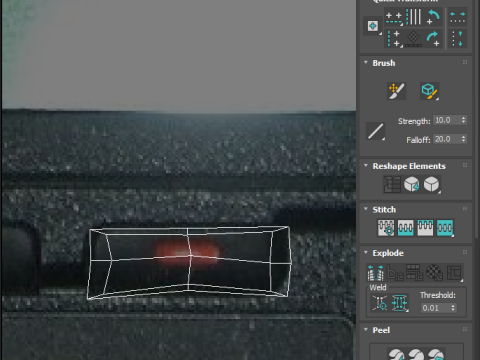Click the Align Horizontally icon with dashed horizontal line

pyautogui.click(x=394, y=17)
